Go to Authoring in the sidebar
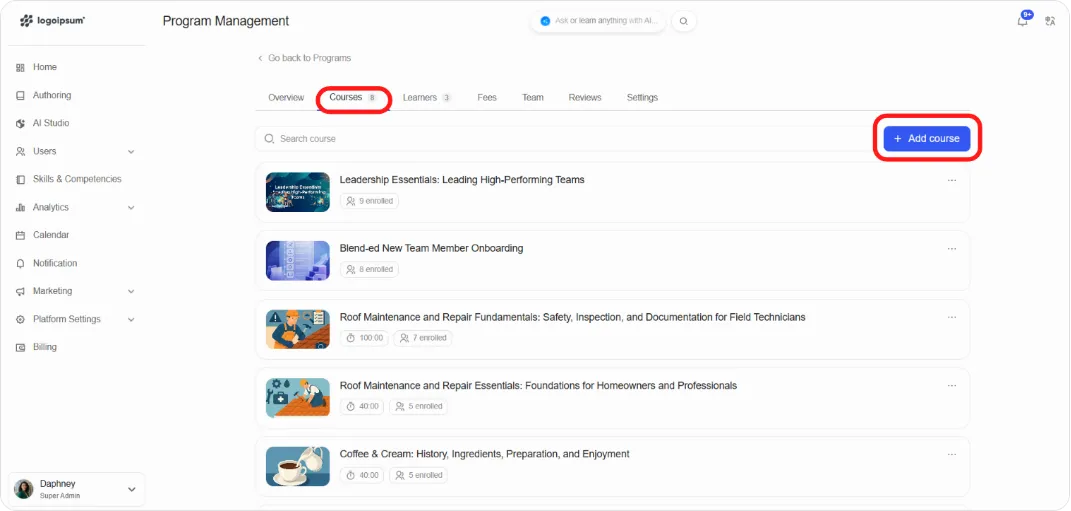1071x511 pixels. (x=52, y=95)
